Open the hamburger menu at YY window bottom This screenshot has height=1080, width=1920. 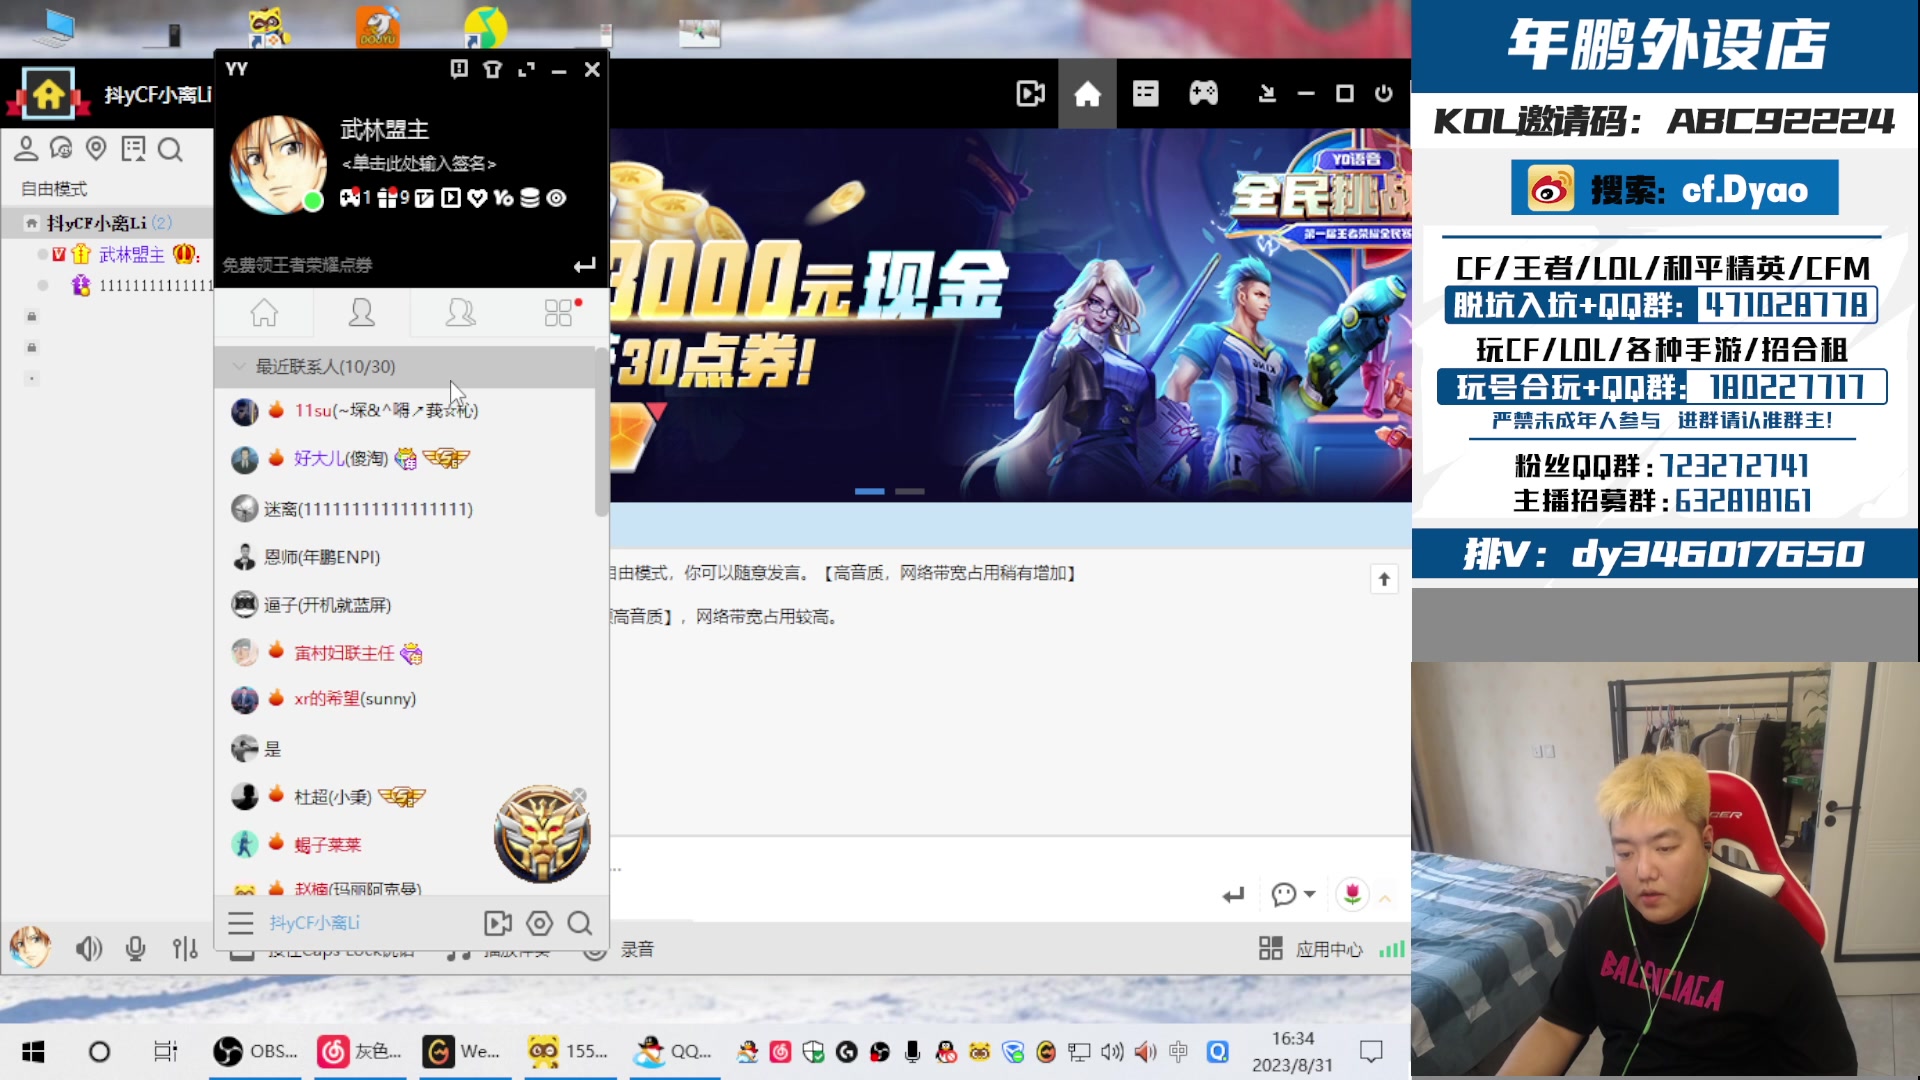[241, 923]
